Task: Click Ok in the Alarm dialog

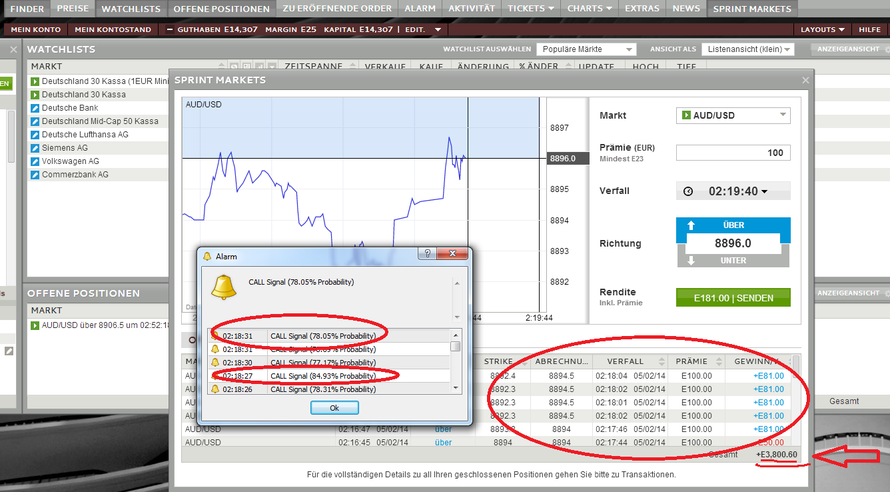Action: (334, 407)
